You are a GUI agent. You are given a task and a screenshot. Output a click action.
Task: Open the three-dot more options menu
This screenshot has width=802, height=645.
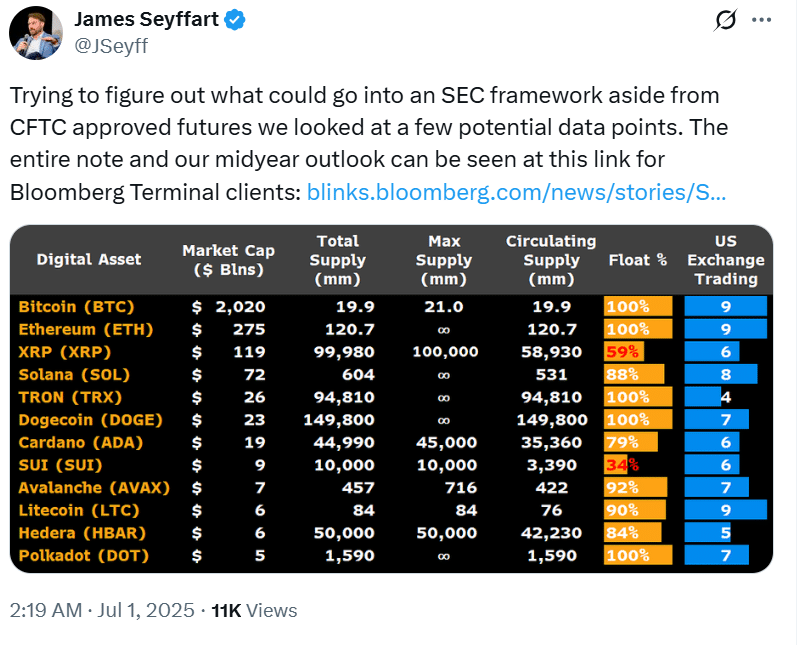[x=762, y=20]
